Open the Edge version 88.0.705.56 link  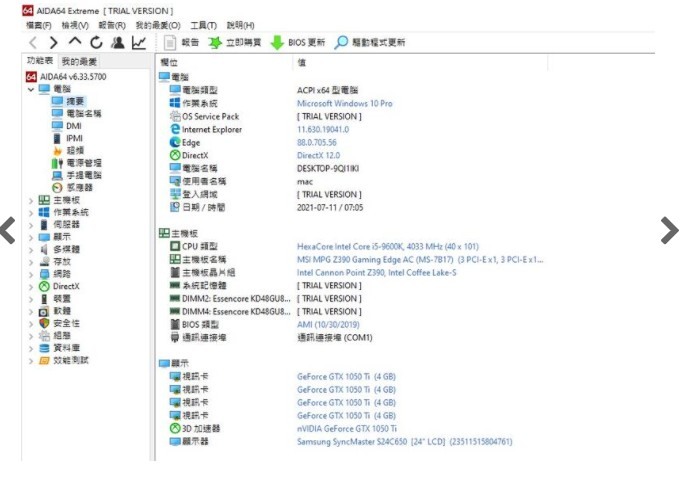(317, 142)
